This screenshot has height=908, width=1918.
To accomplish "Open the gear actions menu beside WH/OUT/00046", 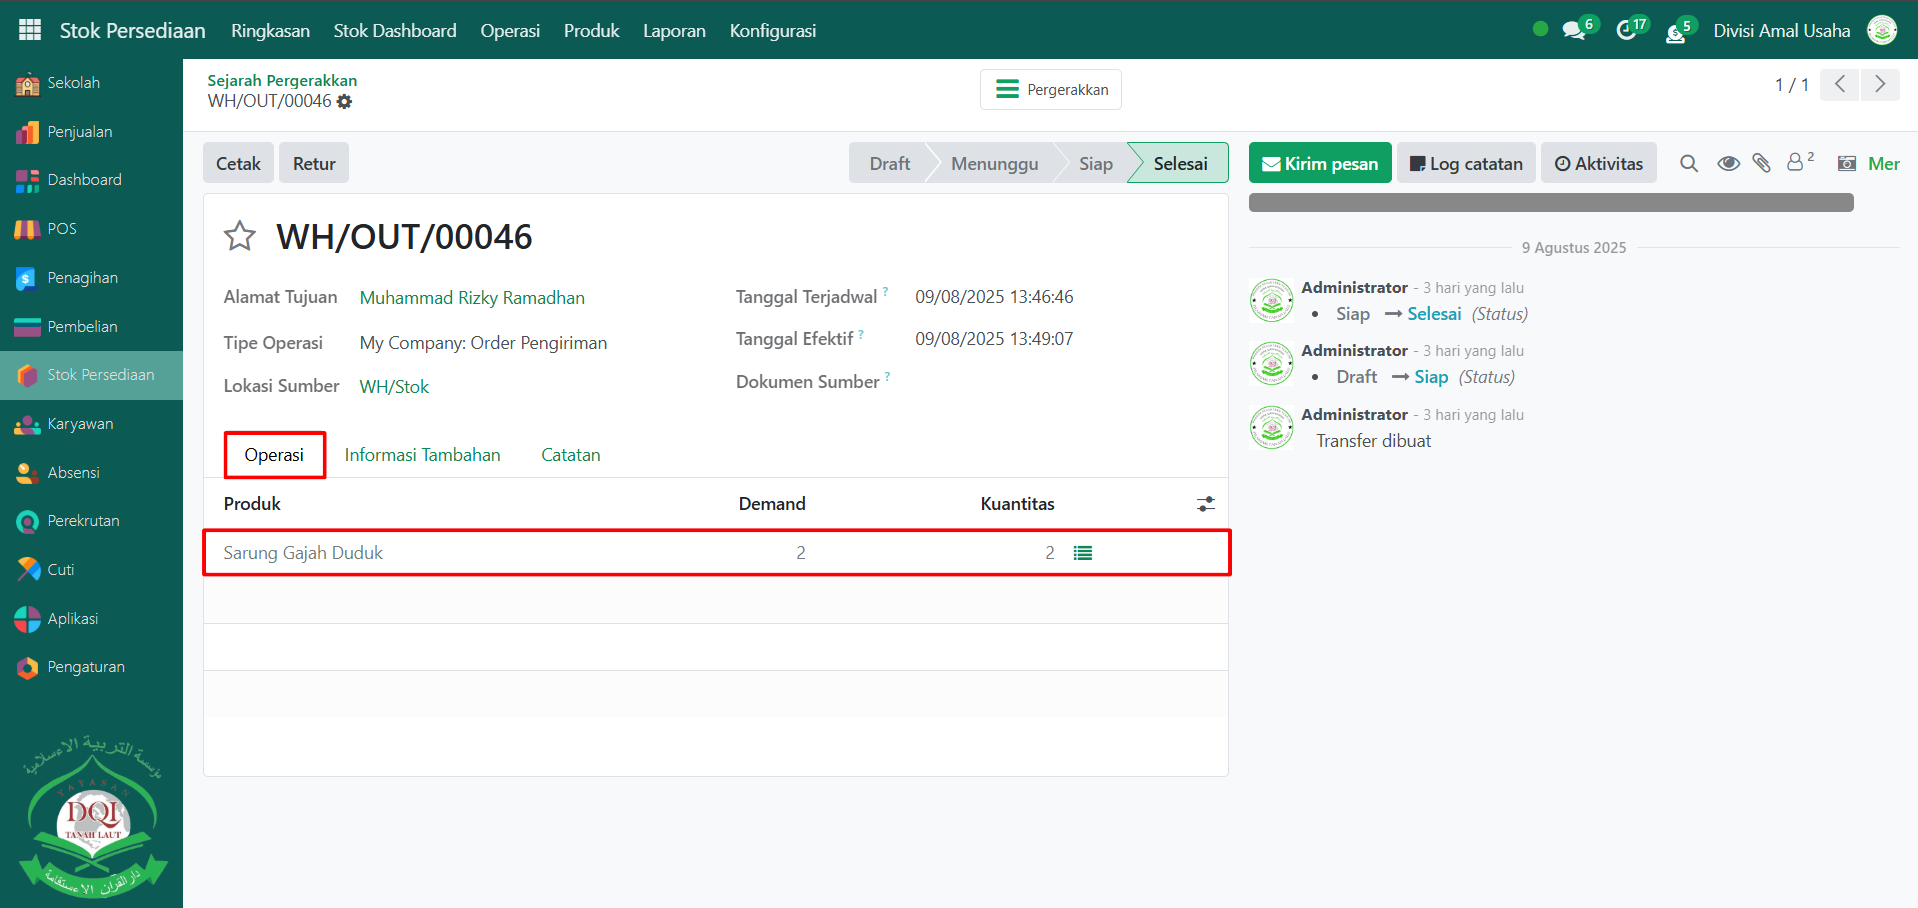I will point(345,102).
